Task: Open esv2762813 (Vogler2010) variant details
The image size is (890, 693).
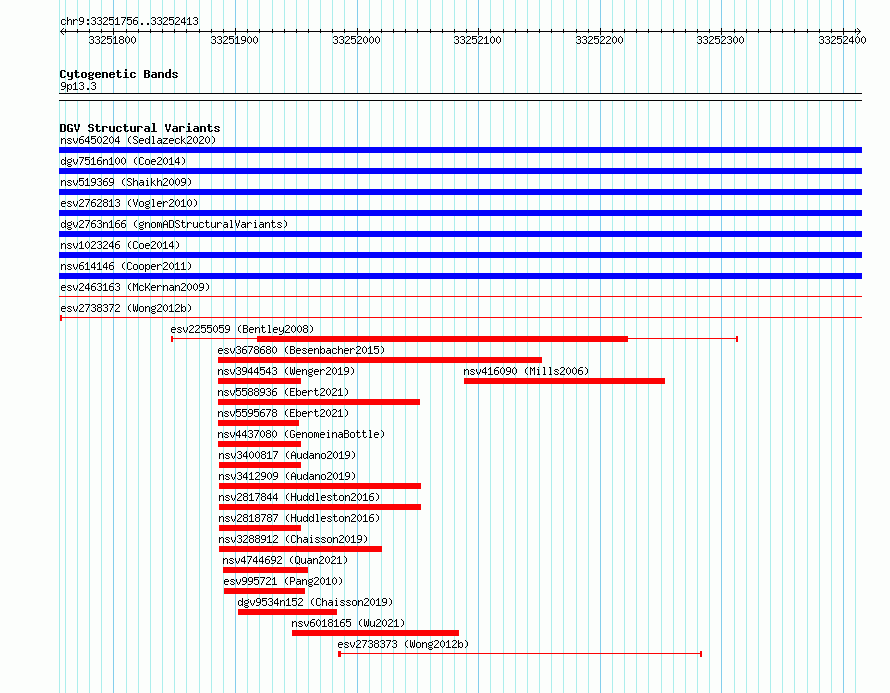Action: click(129, 203)
